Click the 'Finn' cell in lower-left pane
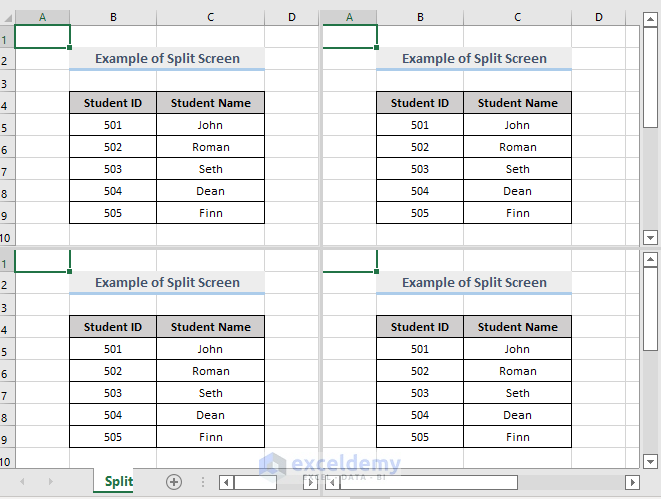 click(x=210, y=437)
